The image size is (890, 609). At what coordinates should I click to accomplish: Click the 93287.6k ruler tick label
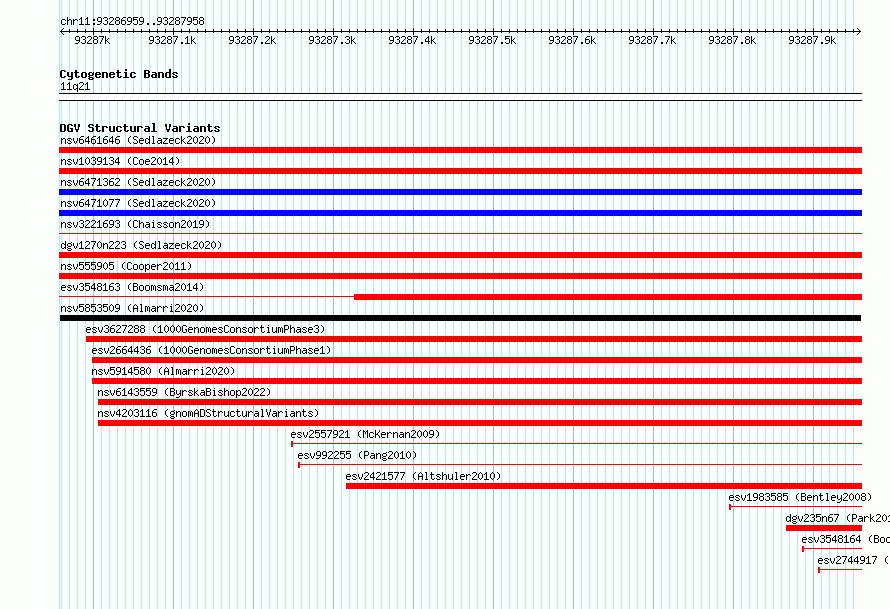(x=572, y=40)
